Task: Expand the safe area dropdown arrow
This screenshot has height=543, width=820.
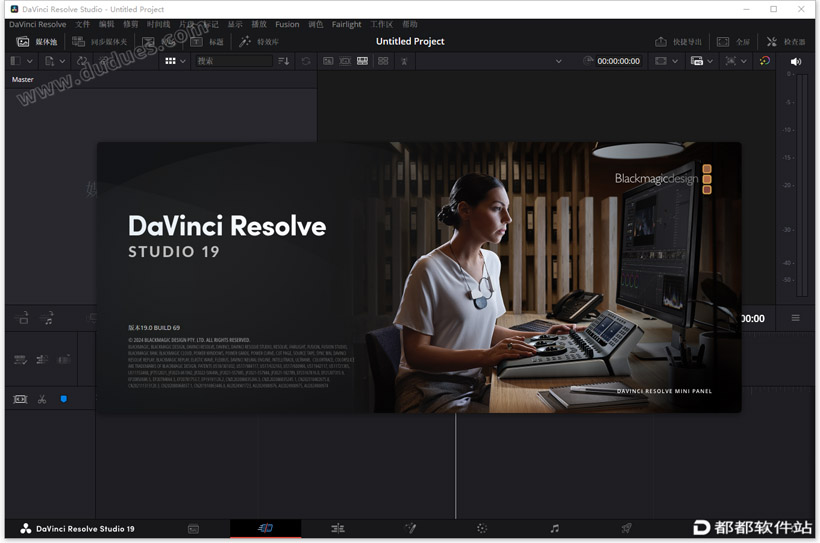Action: coord(675,61)
